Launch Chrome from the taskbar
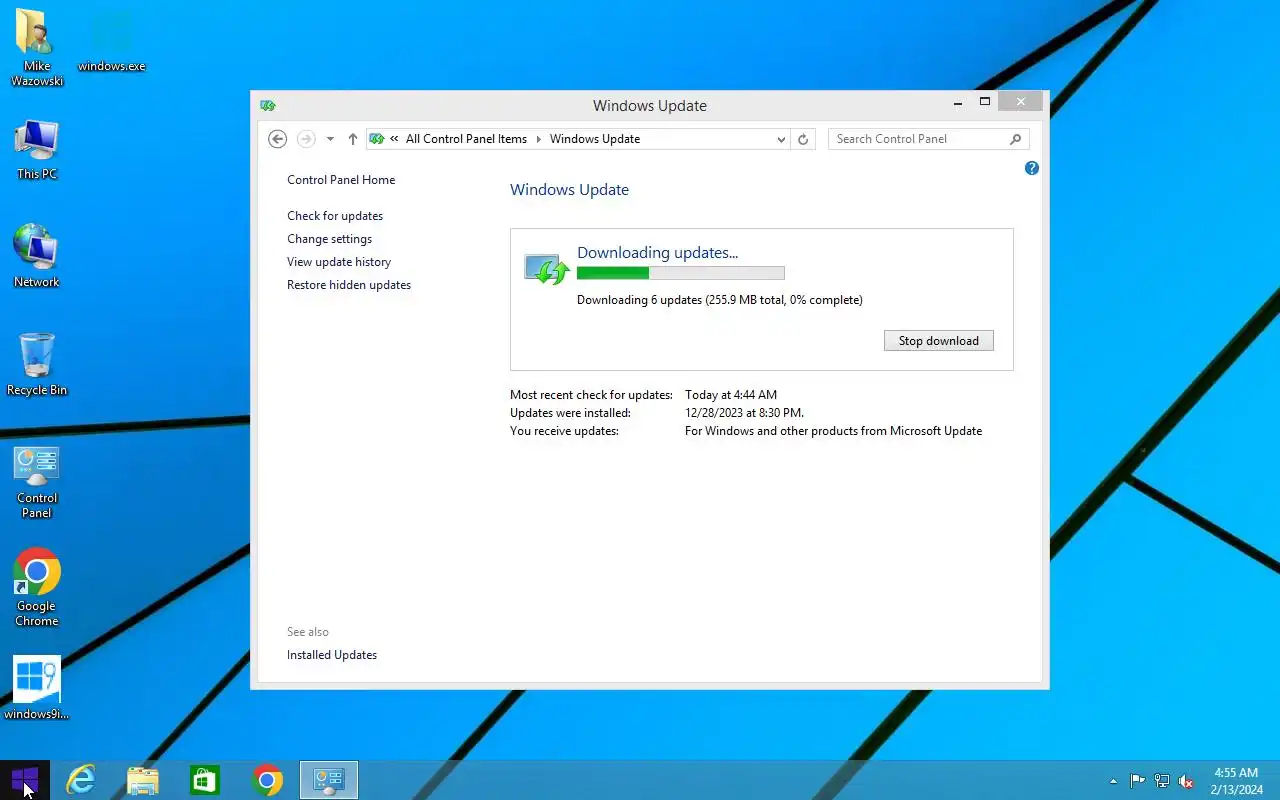 (267, 780)
